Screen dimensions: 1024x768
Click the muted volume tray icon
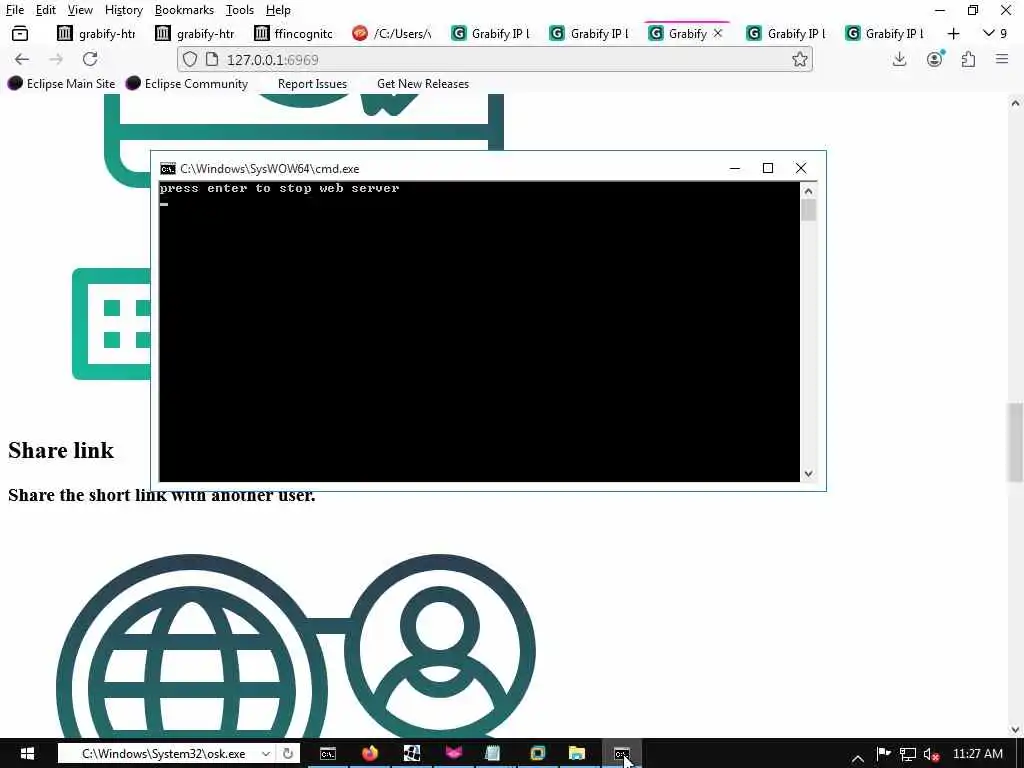(931, 754)
